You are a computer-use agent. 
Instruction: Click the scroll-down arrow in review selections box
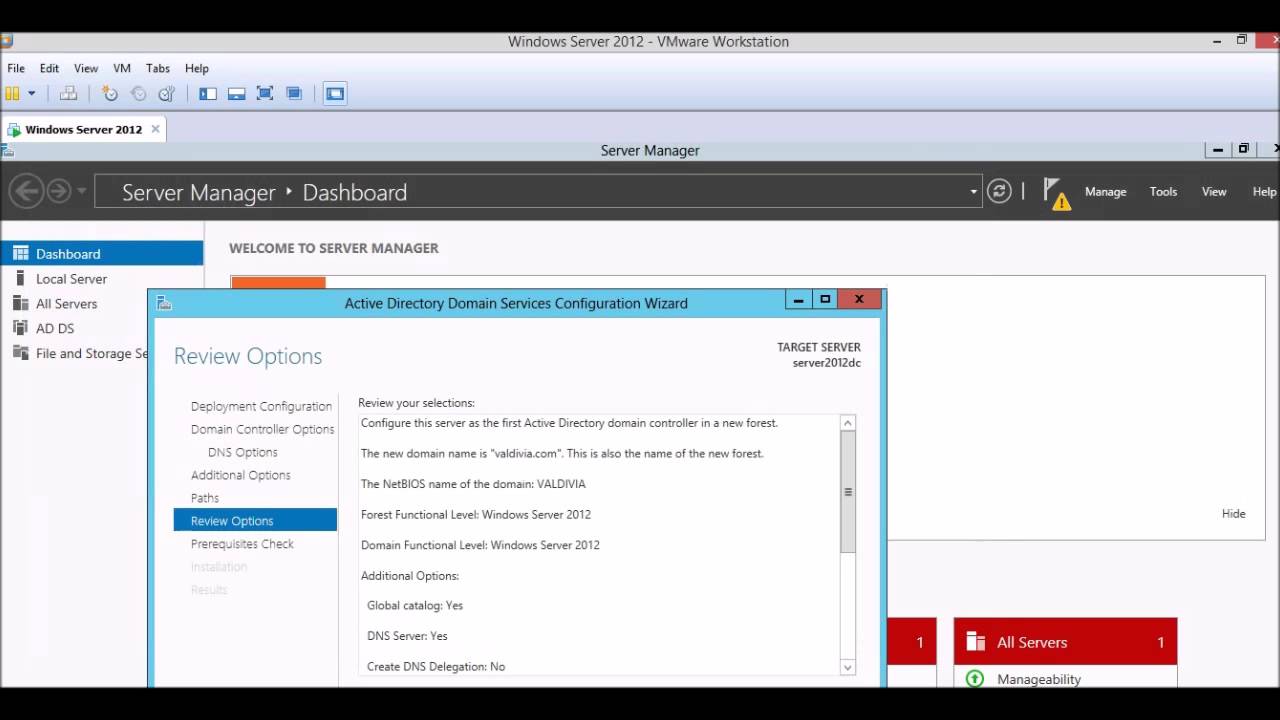(848, 667)
